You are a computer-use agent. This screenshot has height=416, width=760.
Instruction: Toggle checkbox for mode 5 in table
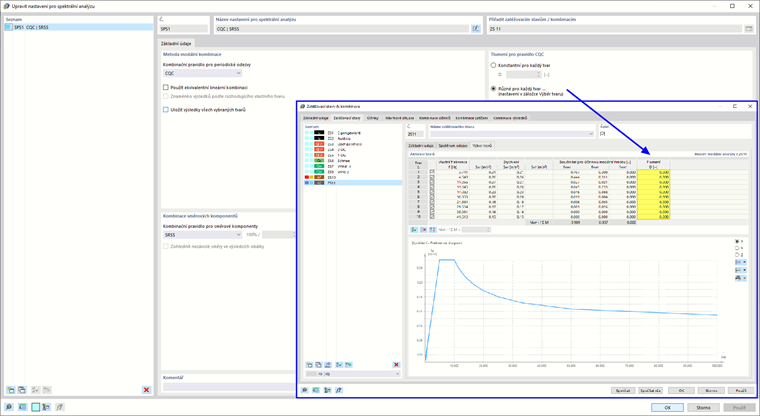[432, 192]
